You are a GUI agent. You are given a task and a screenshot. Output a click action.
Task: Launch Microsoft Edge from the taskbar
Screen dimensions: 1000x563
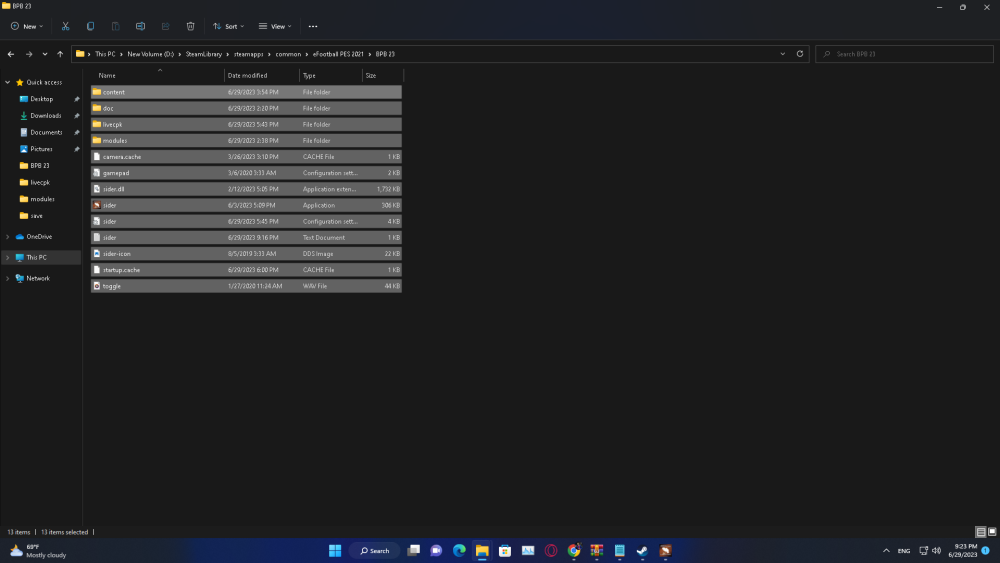(459, 550)
